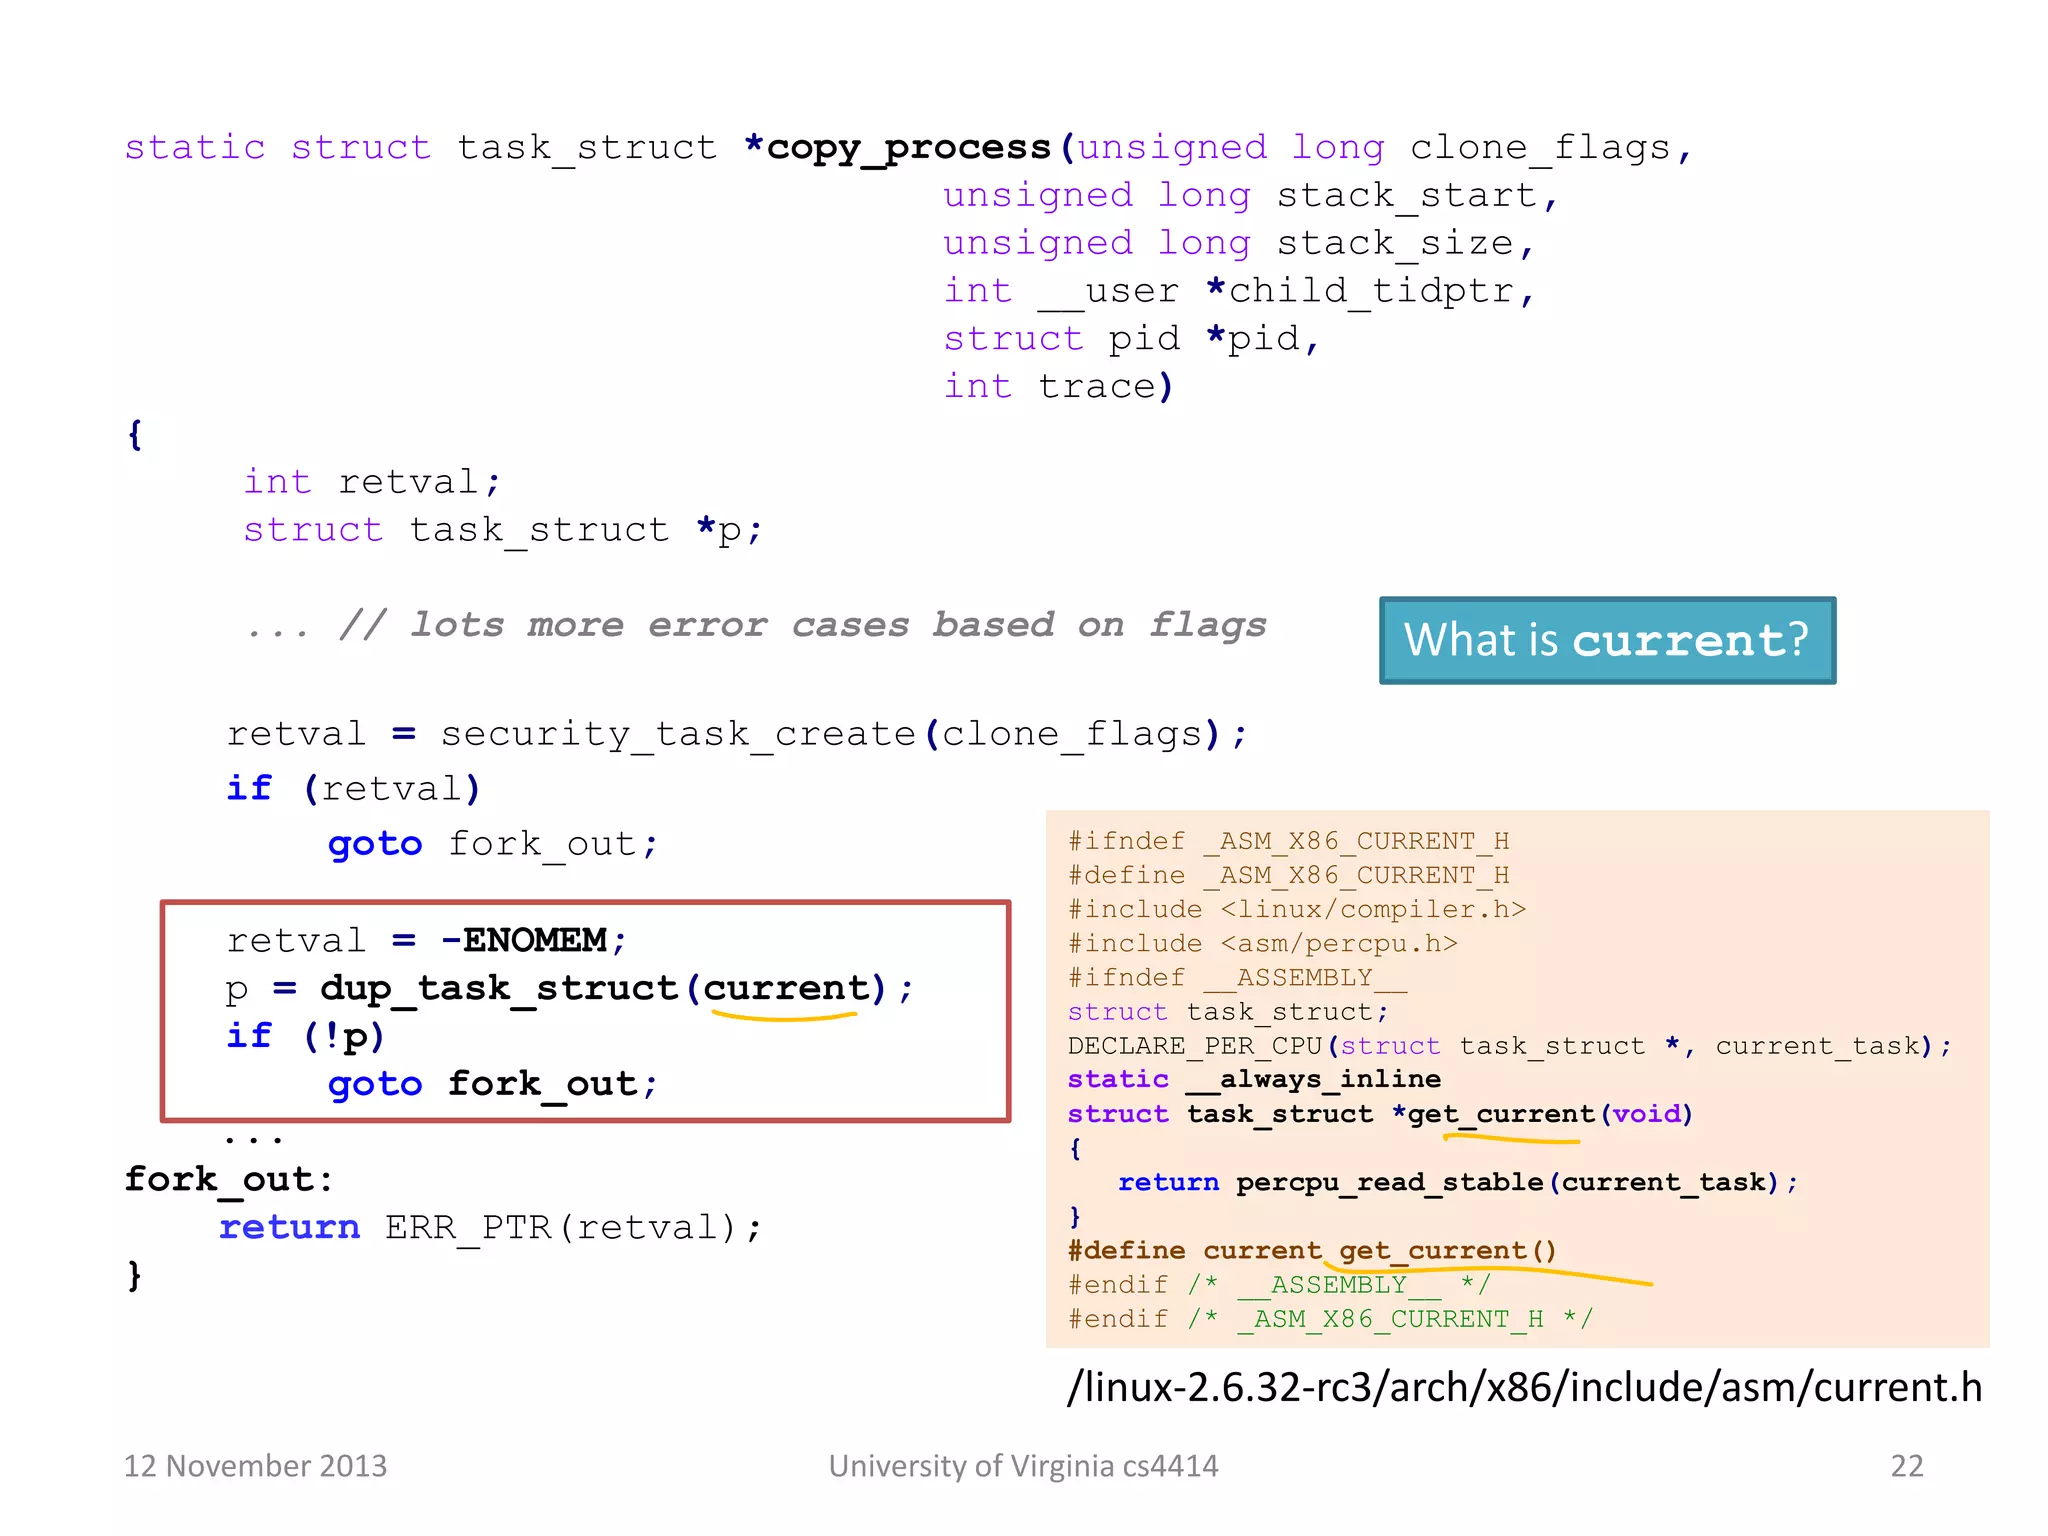
Task: Click 'goto fork_out;' inside the red box
Action: coord(493,1084)
